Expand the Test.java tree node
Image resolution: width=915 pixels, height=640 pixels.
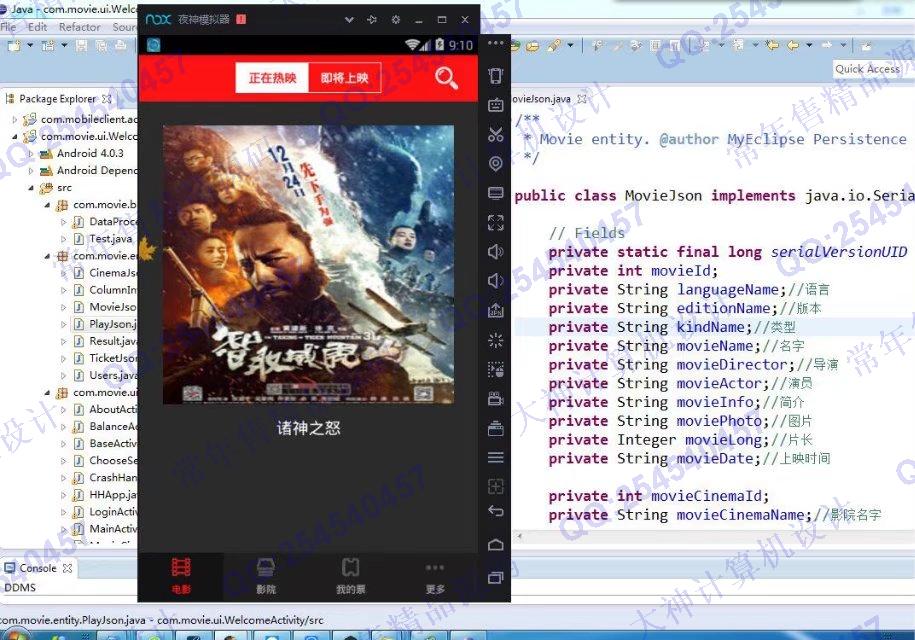pyautogui.click(x=64, y=239)
